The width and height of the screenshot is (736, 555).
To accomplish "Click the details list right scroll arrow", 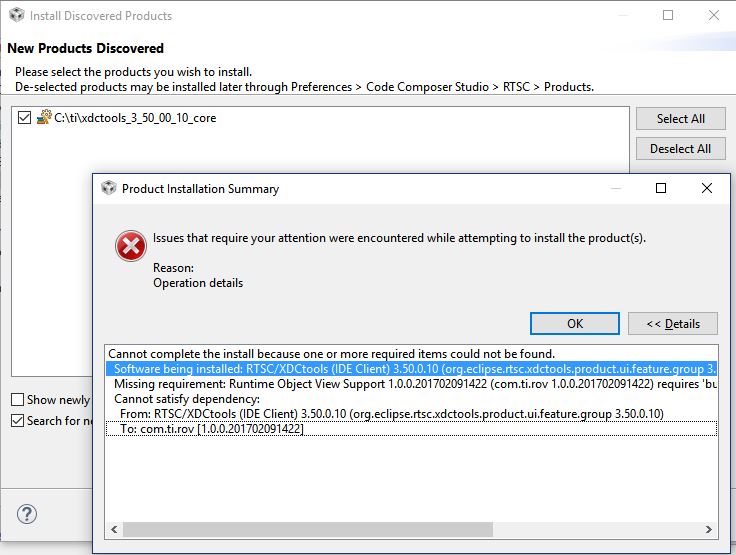I will pos(709,530).
